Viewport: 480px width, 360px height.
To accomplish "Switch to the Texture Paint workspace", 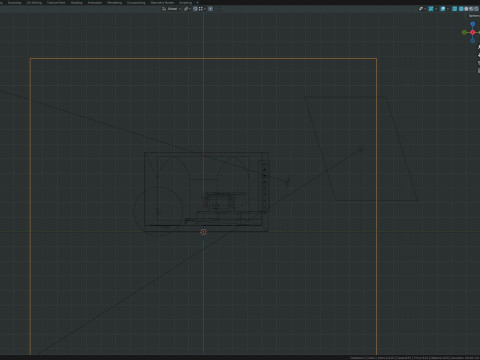I will coord(56,3).
